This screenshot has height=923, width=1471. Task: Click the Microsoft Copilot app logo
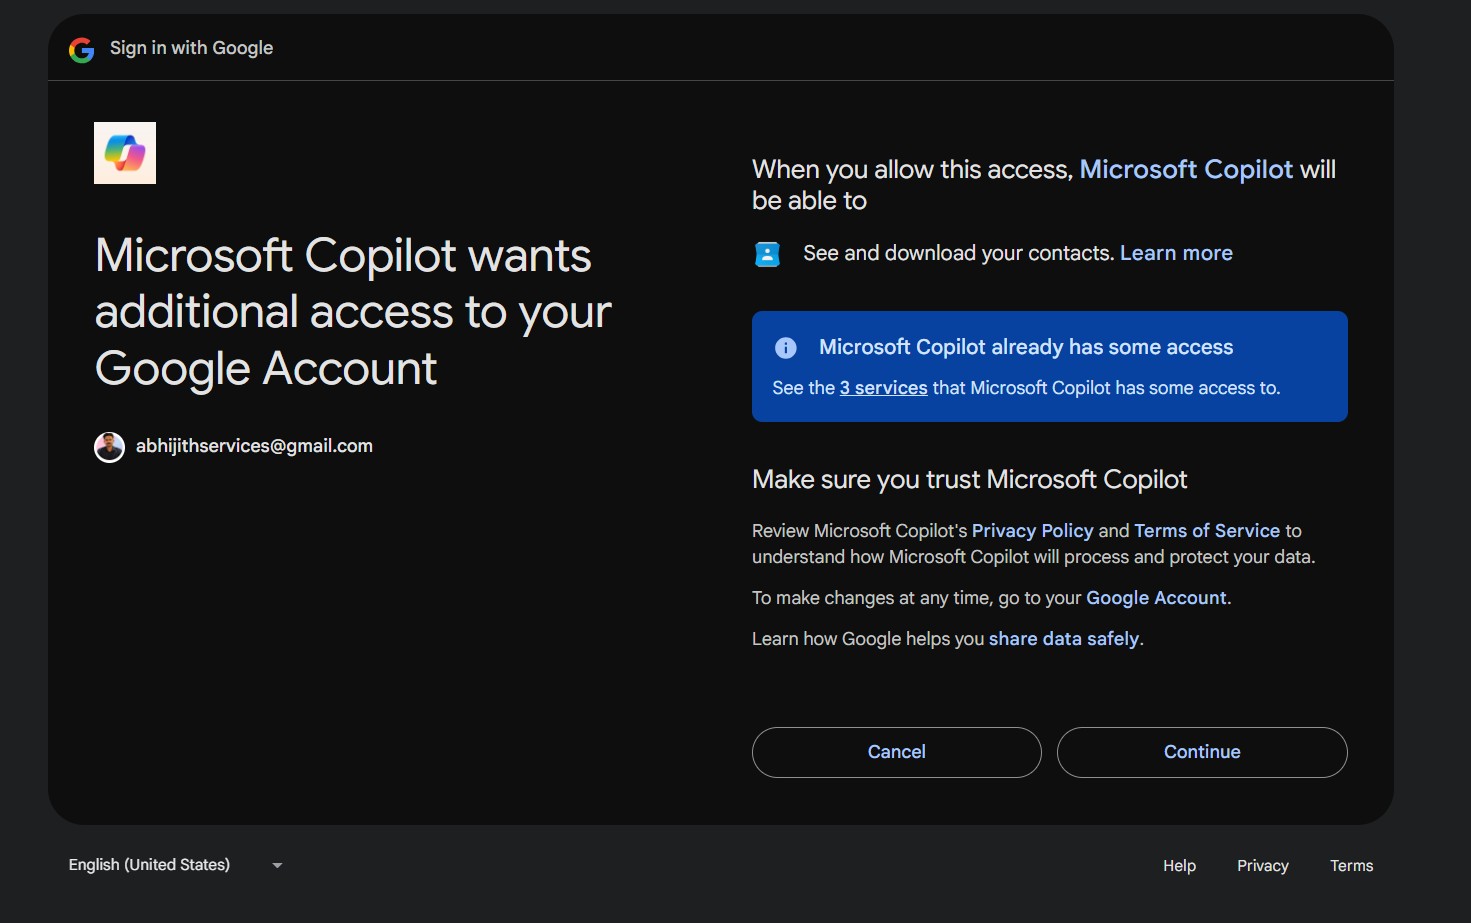tap(124, 152)
